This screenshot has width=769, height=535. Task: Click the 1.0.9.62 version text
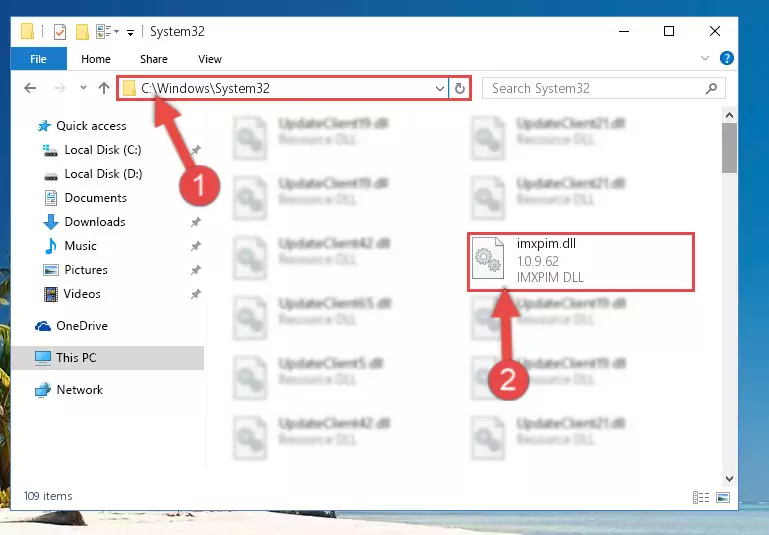tap(538, 261)
